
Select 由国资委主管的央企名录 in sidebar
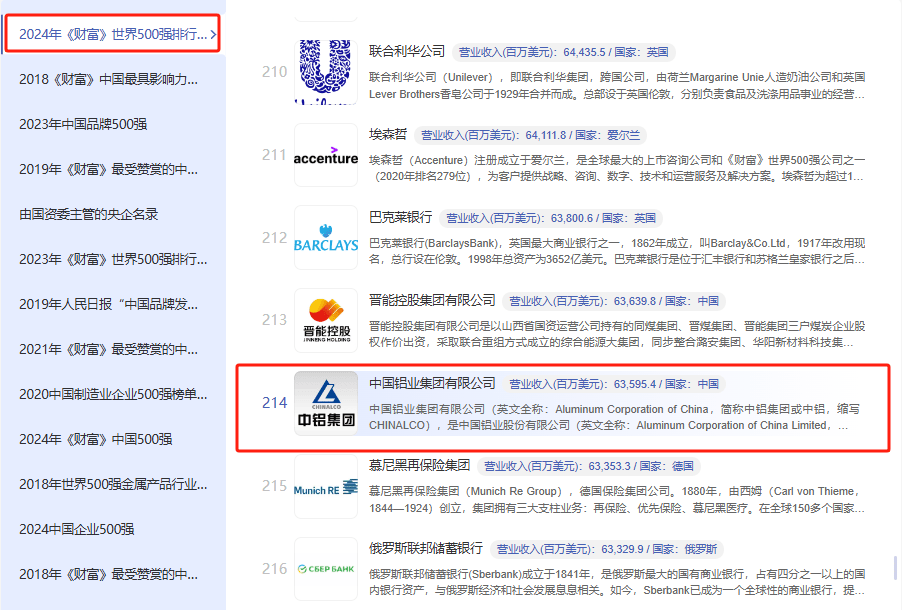pyautogui.click(x=89, y=214)
